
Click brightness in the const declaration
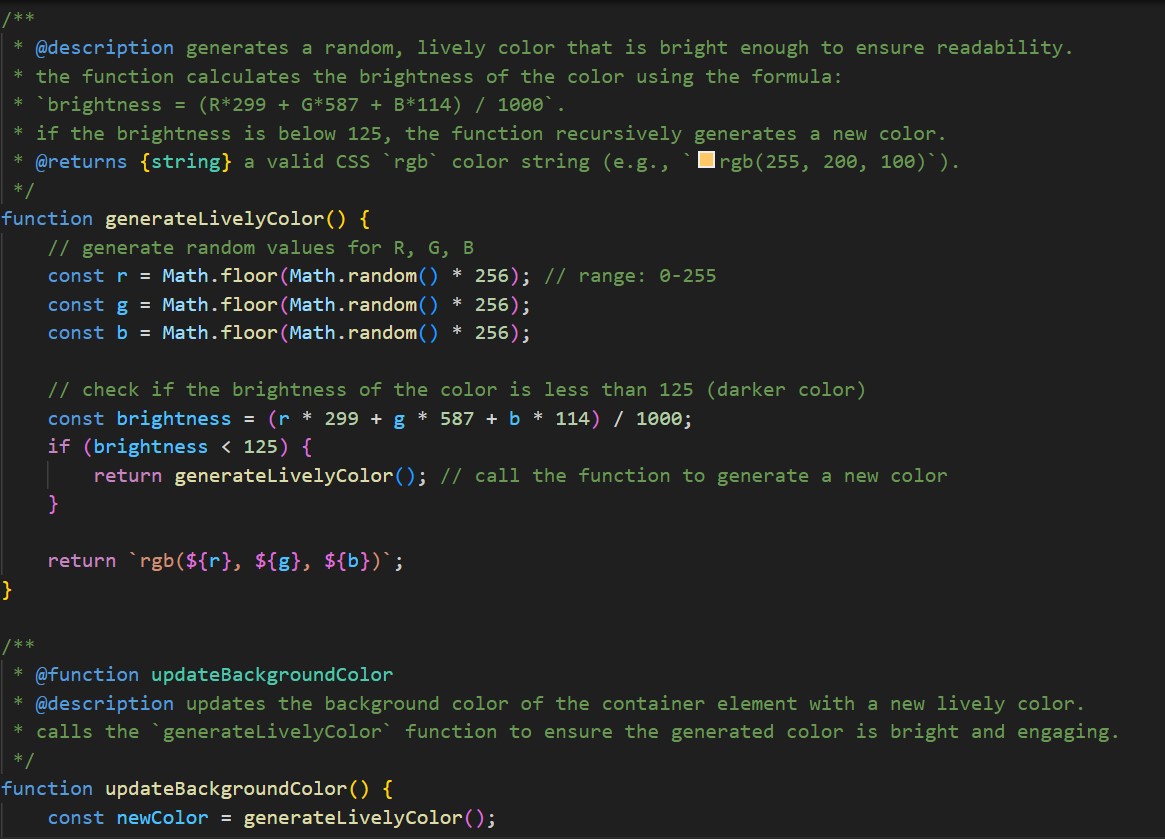point(173,419)
